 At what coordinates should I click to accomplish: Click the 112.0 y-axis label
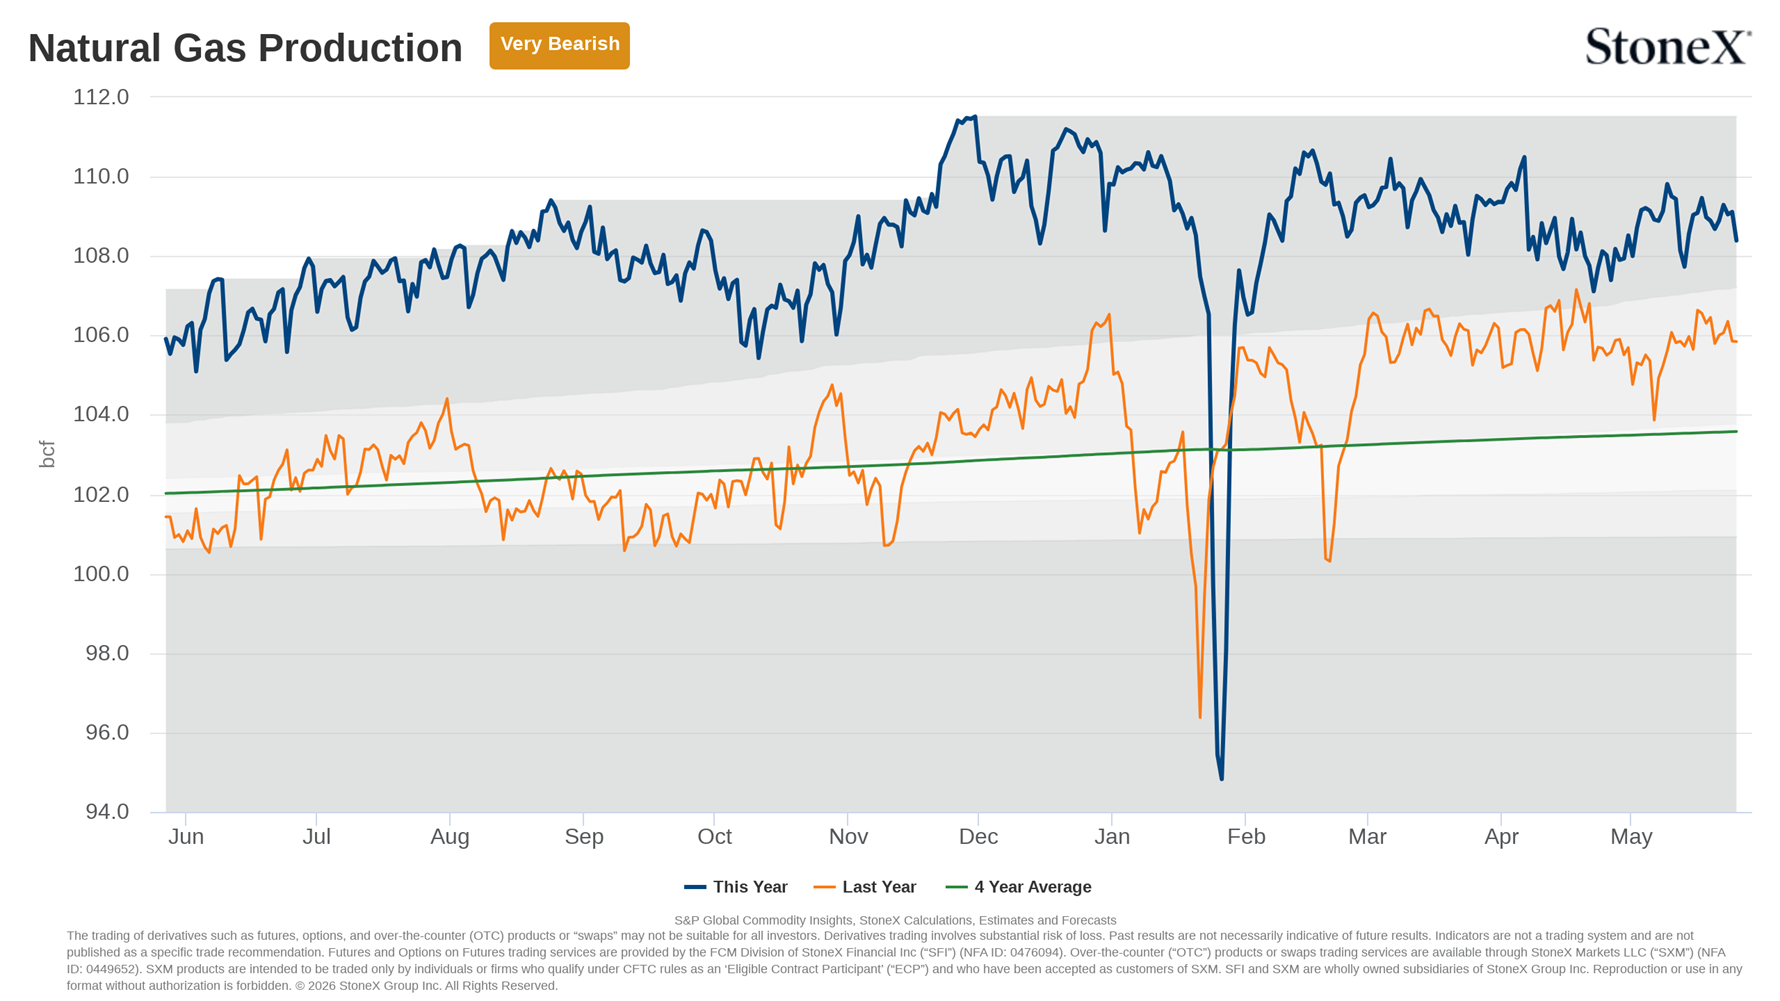point(101,97)
